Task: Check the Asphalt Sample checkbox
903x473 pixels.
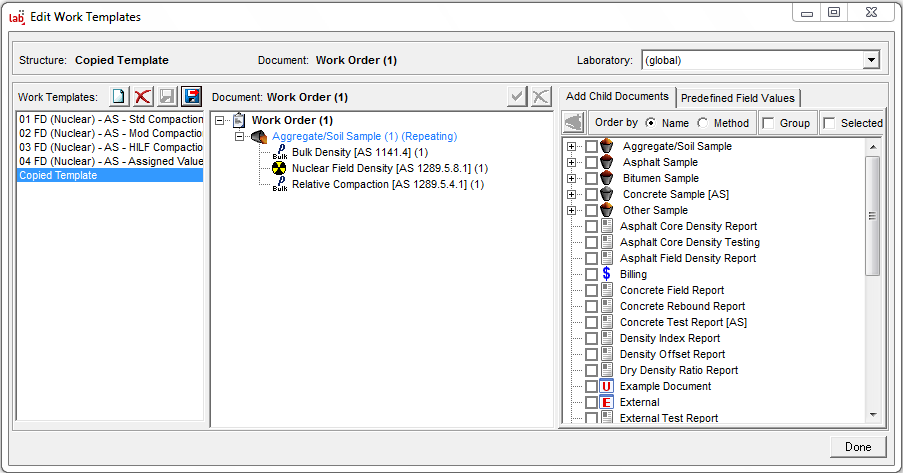Action: click(591, 162)
